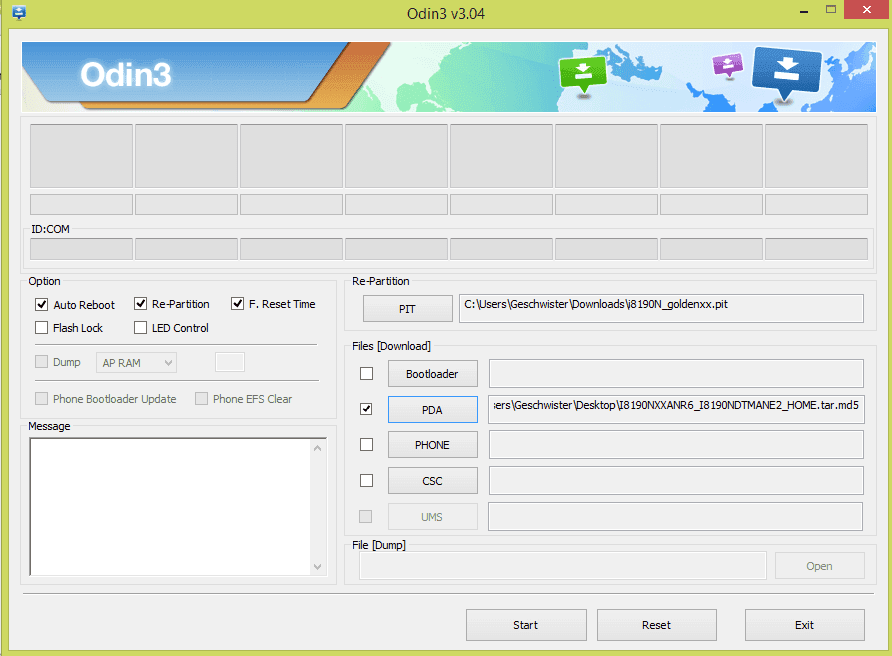Click the CSC file button
Screen dimensions: 892x656
[x=432, y=481]
